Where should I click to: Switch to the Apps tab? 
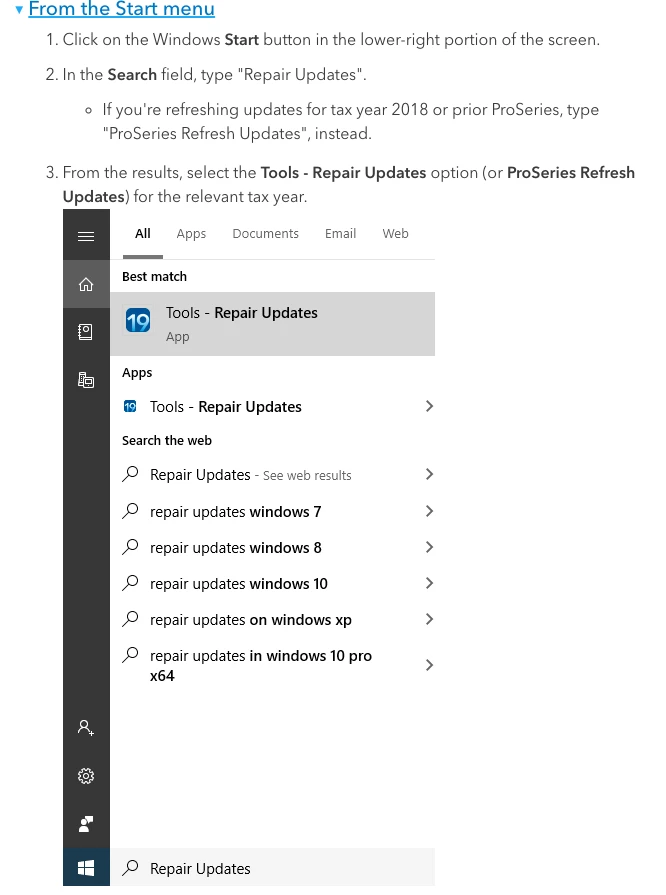pos(191,233)
